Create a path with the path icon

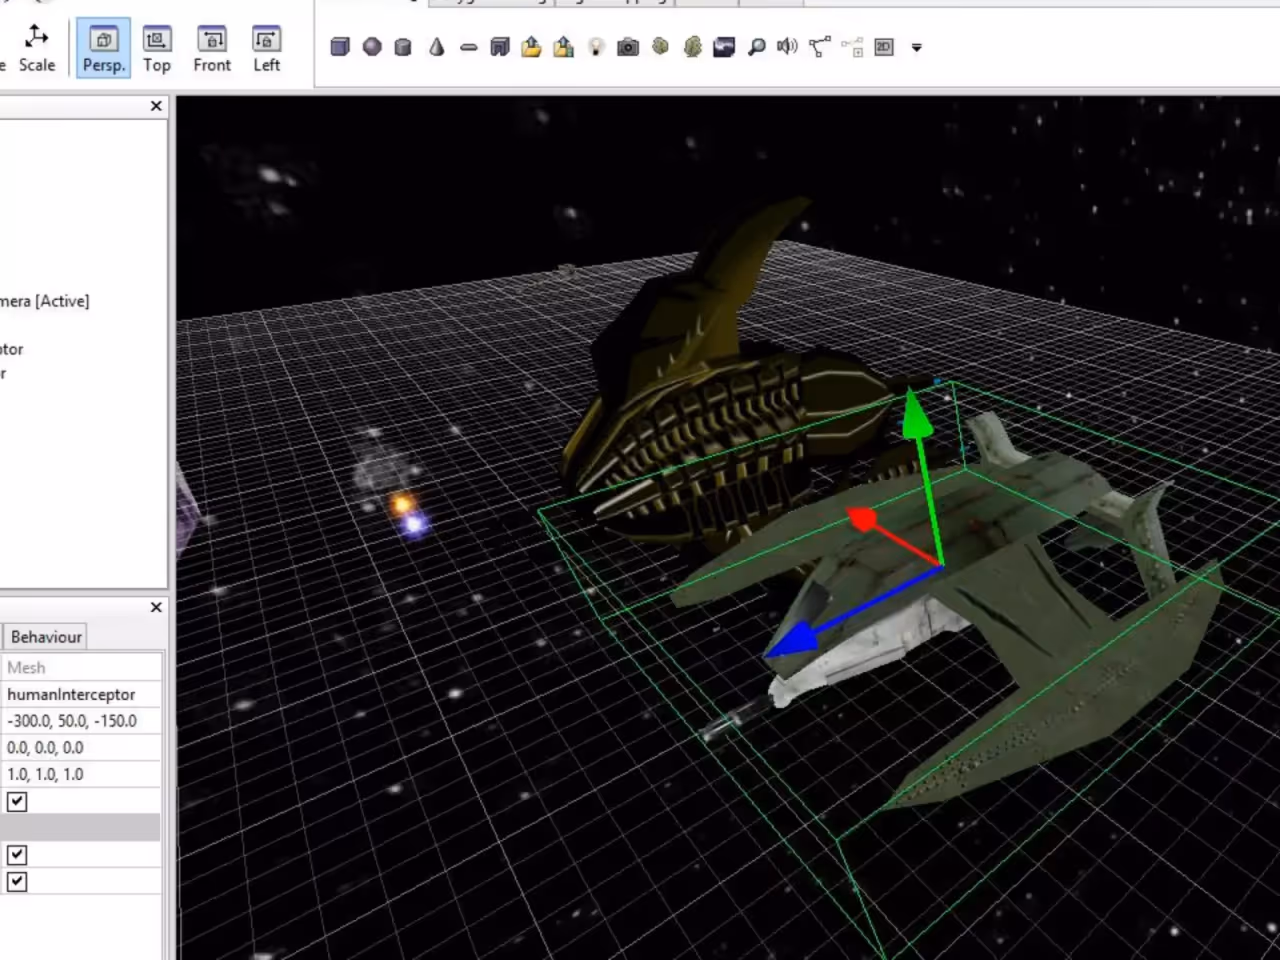pos(820,46)
